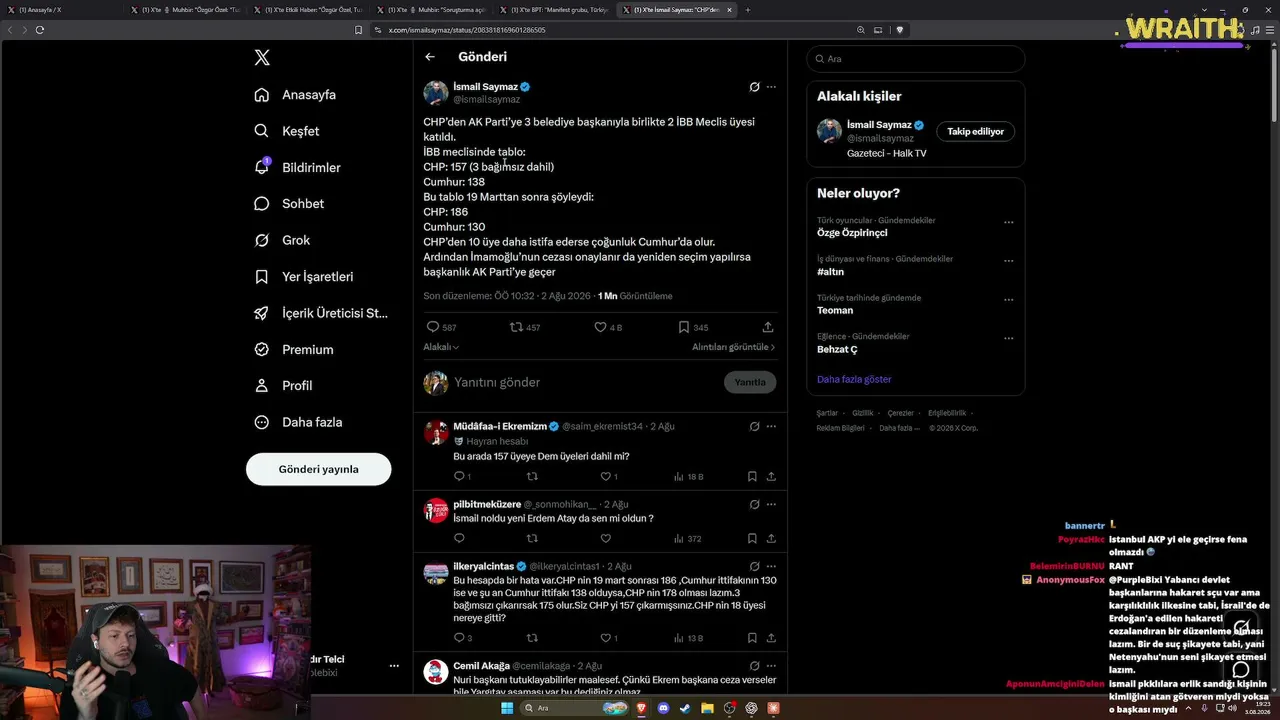The height and width of the screenshot is (720, 1280).
Task: Open Yer İşaretleri bookmarks
Action: [303, 277]
